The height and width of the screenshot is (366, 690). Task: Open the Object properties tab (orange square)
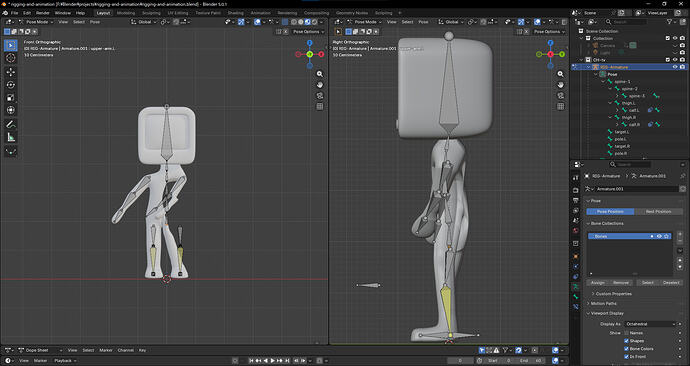click(576, 256)
